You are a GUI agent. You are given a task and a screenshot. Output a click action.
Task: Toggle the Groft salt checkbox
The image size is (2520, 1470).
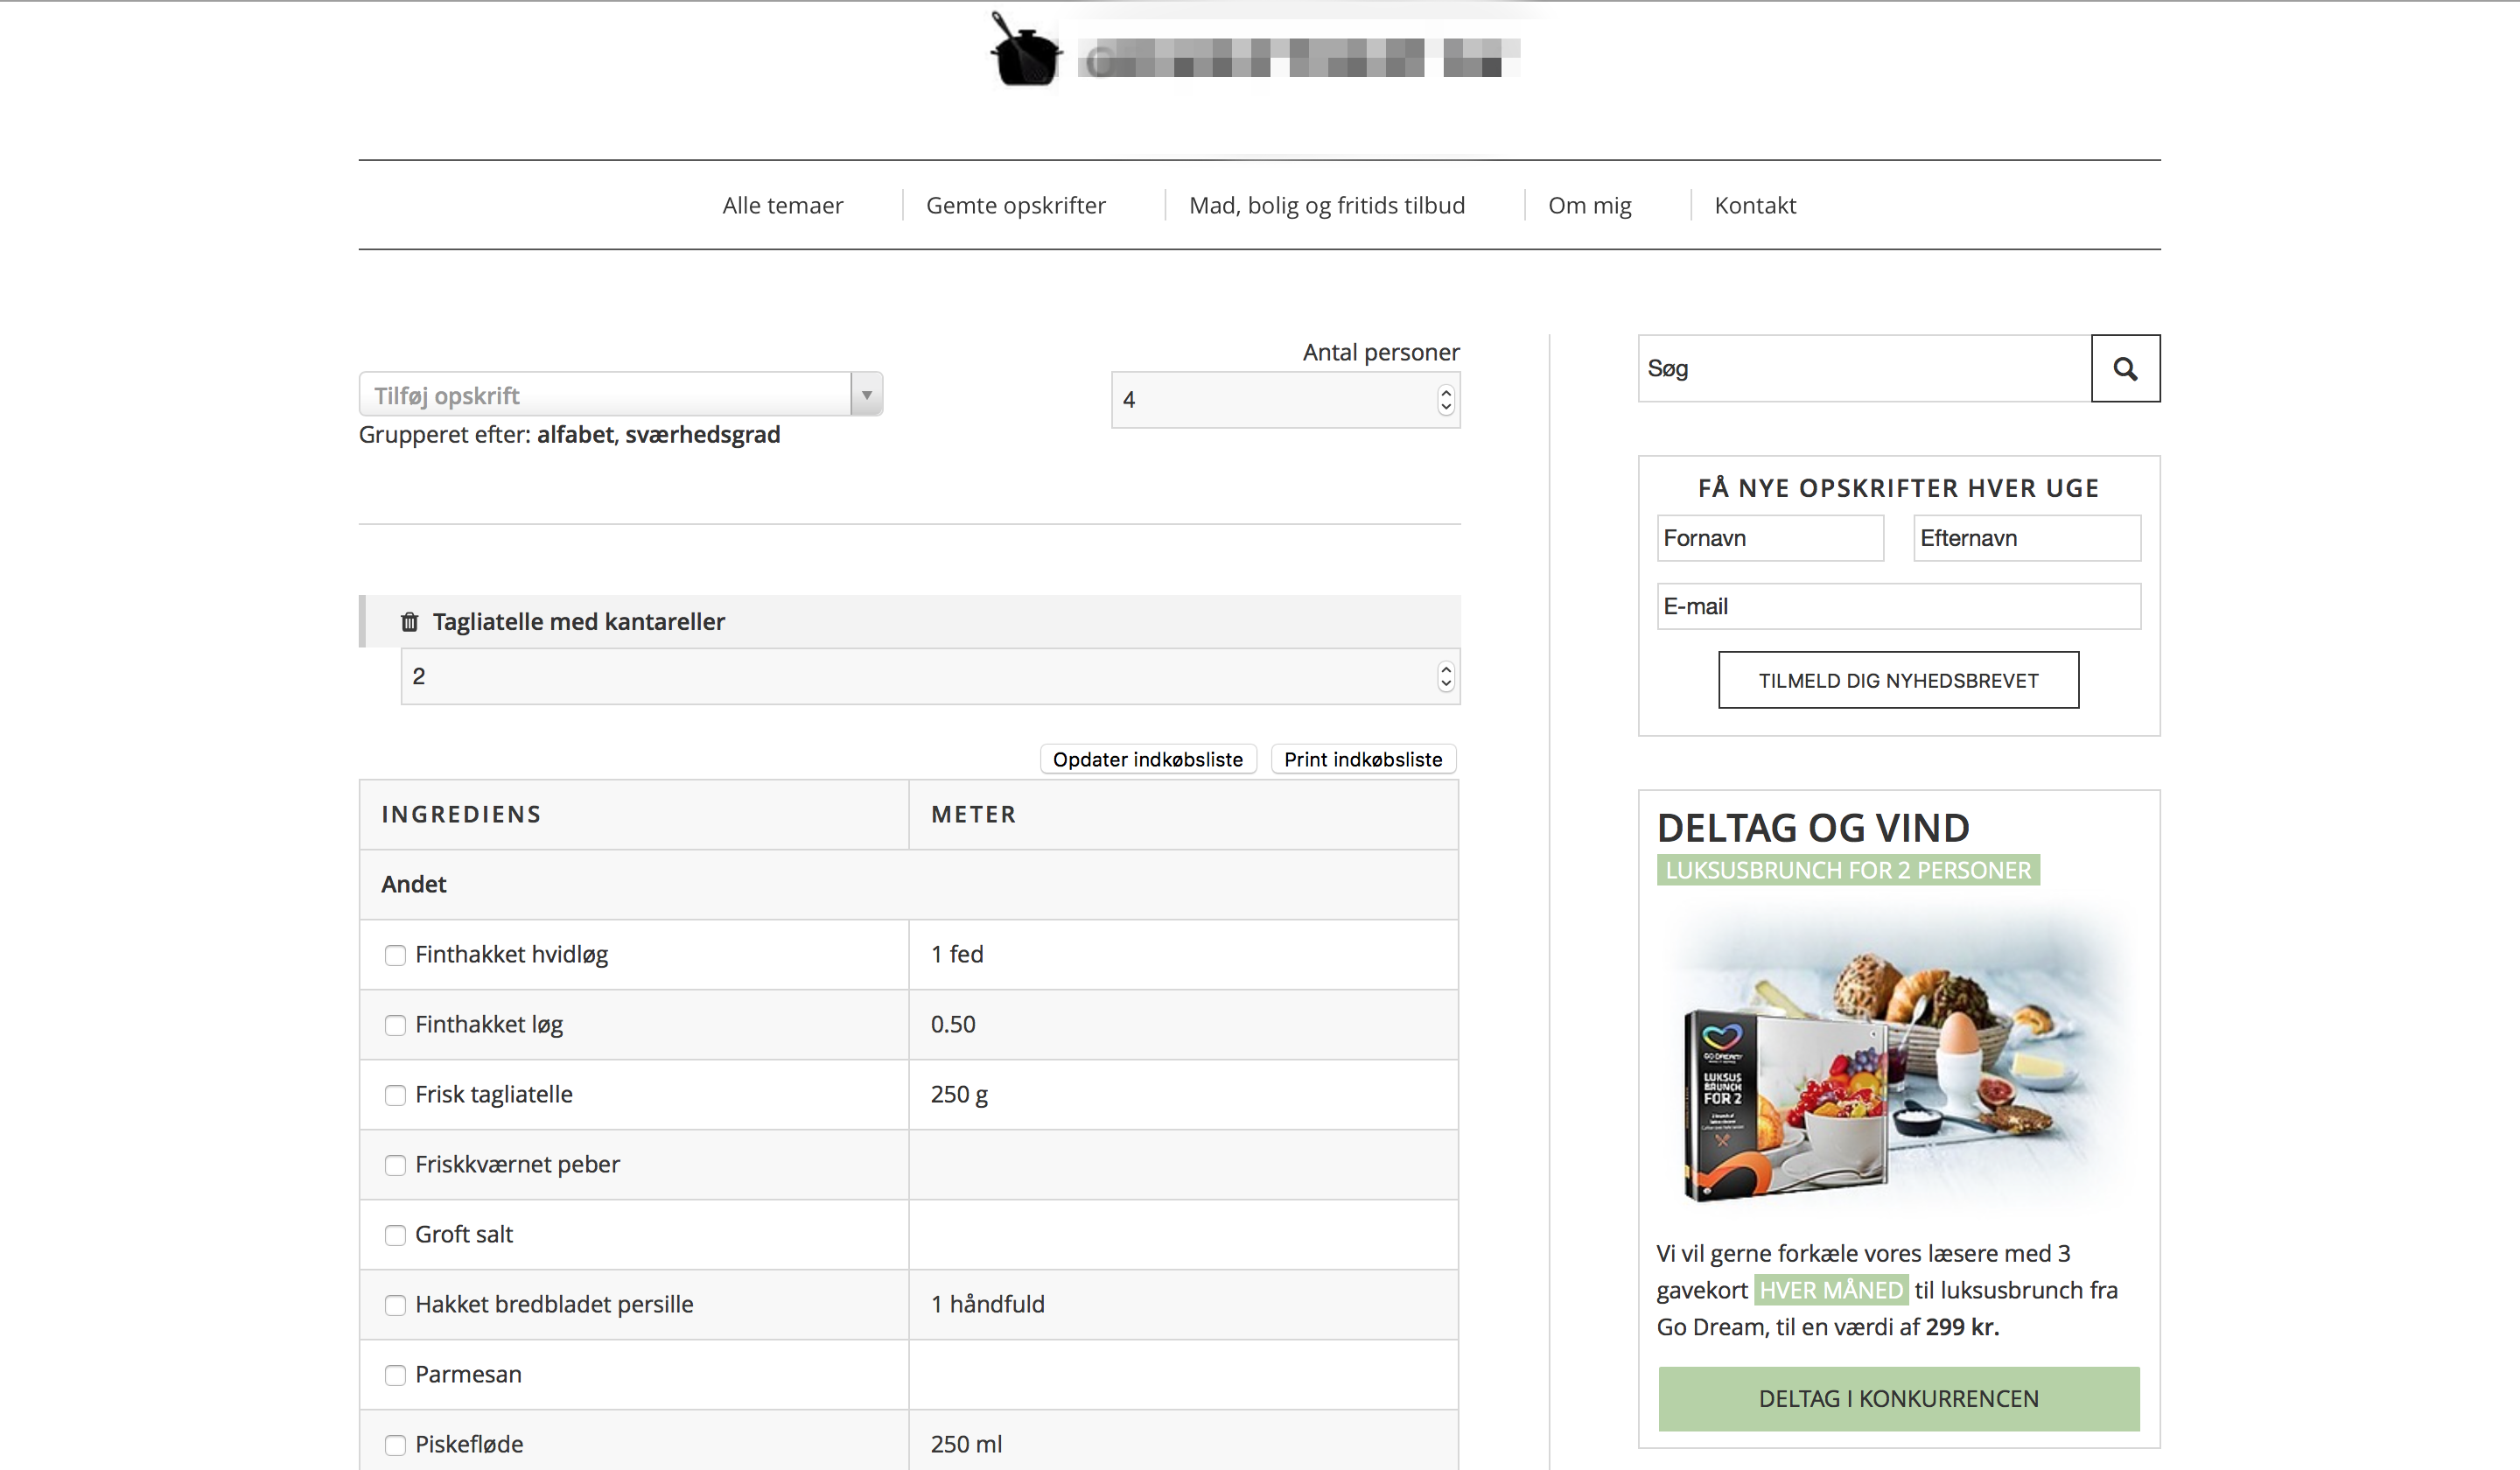[x=395, y=1235]
